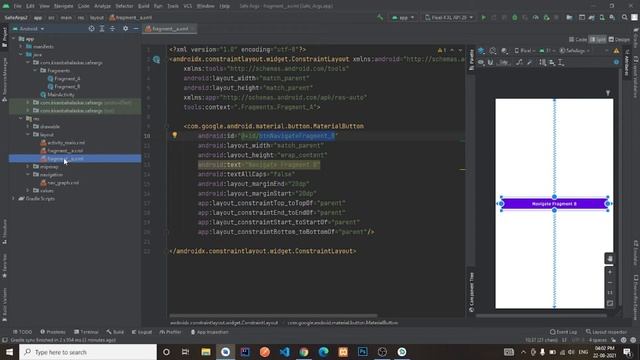Open the Terminal tool window
The image size is (640, 360).
tap(86, 332)
